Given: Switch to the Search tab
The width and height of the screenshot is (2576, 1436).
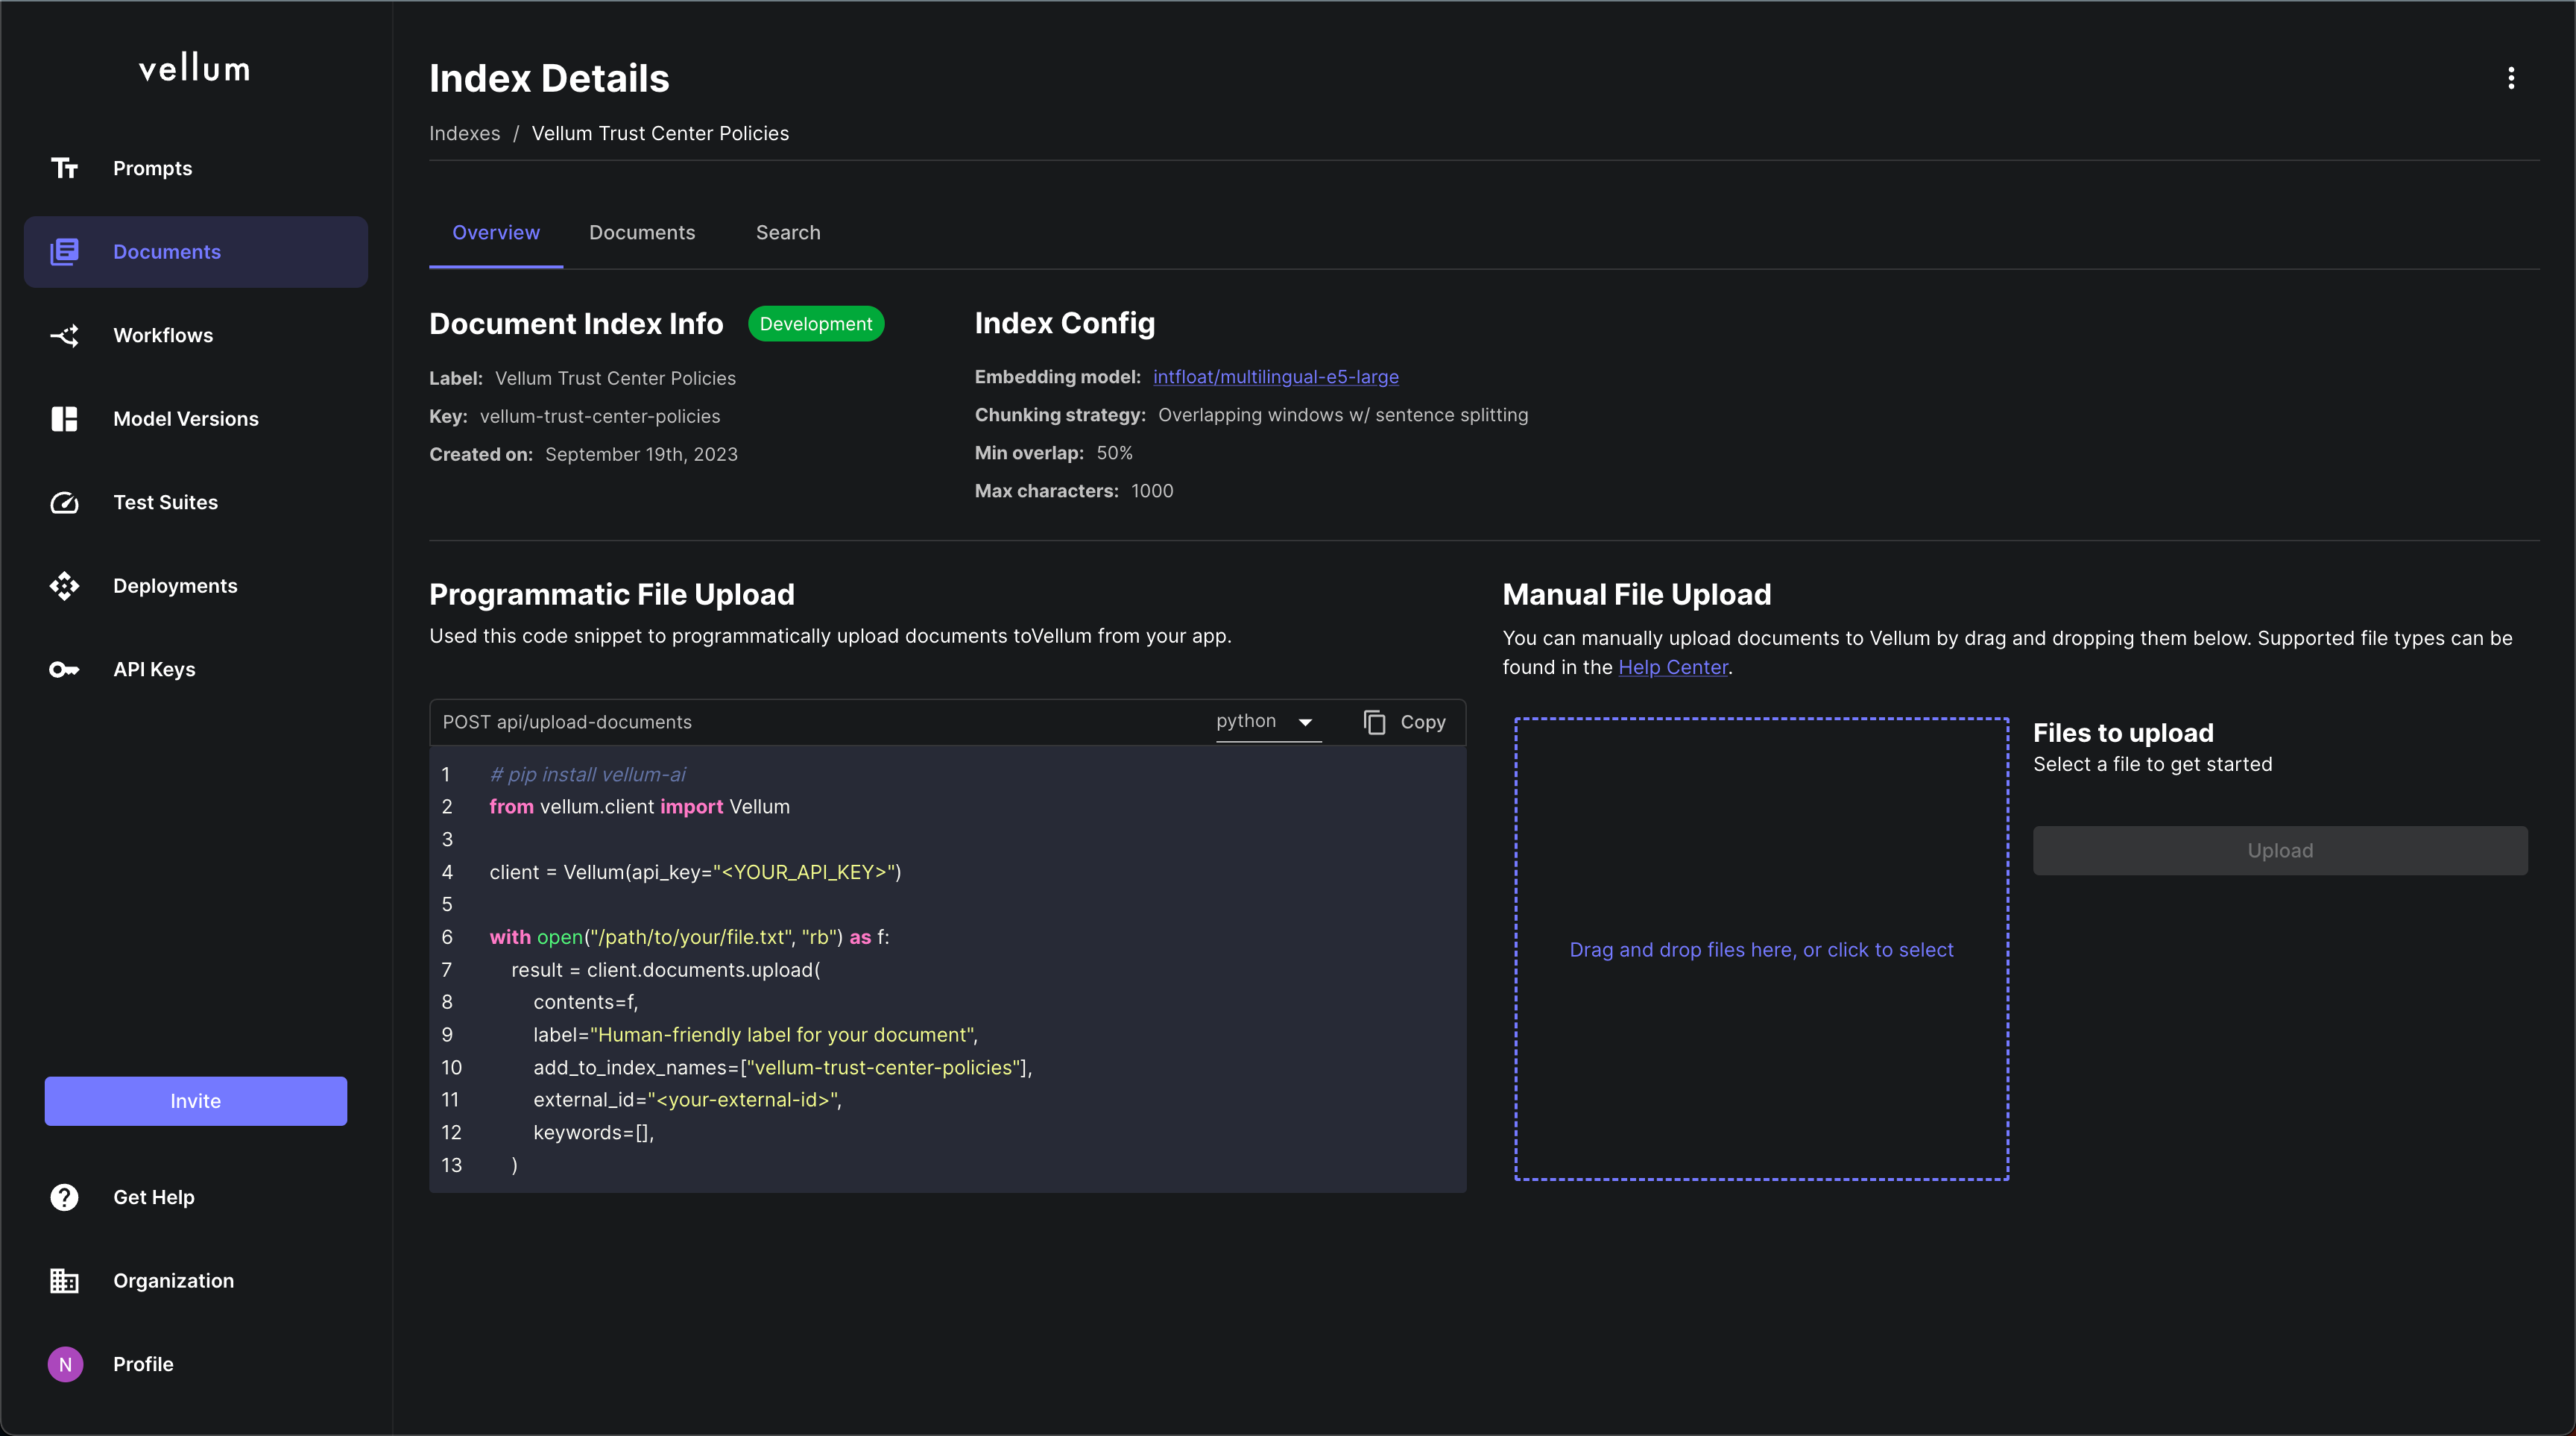Looking at the screenshot, I should point(787,232).
